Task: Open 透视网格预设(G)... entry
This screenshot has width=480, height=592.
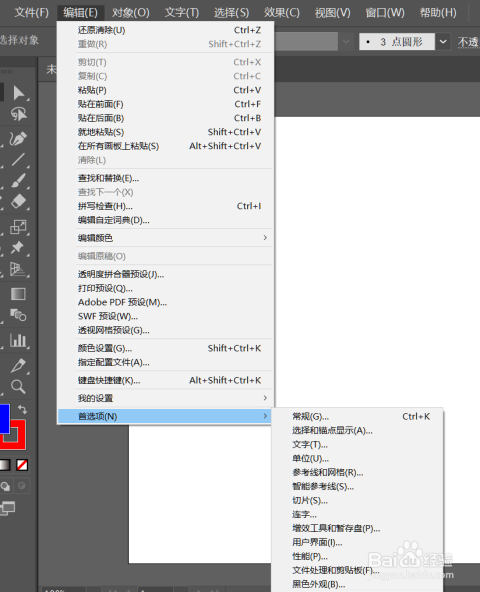Action: pyautogui.click(x=165, y=330)
